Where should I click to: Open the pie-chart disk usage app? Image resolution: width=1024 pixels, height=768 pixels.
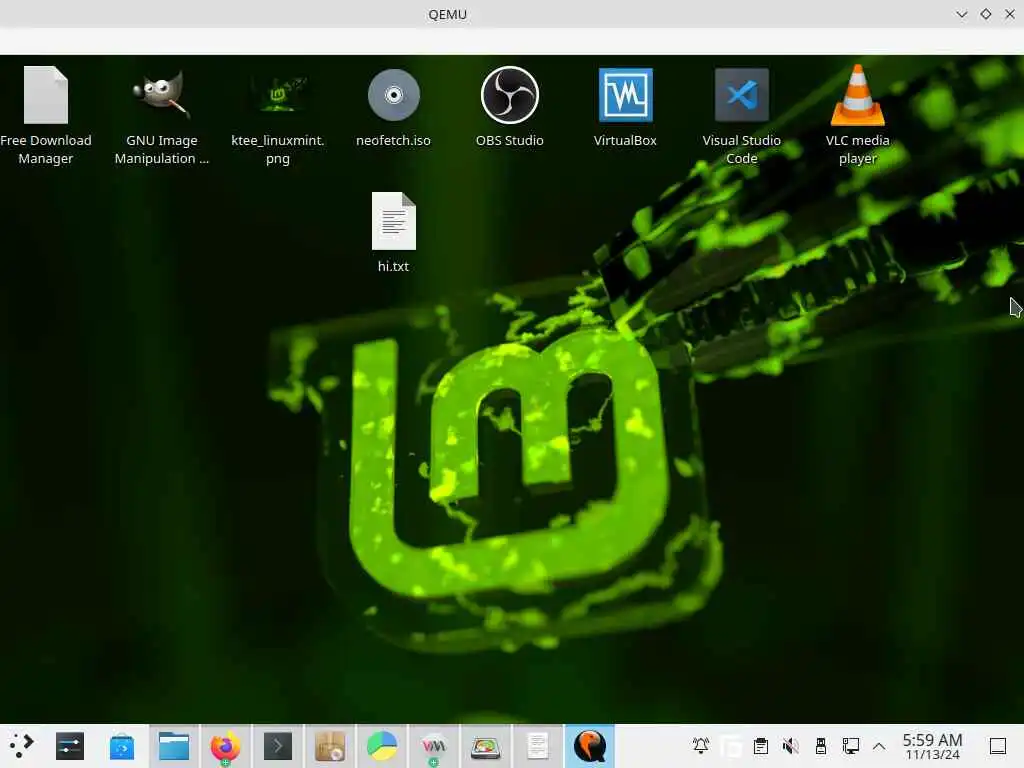pos(381,746)
